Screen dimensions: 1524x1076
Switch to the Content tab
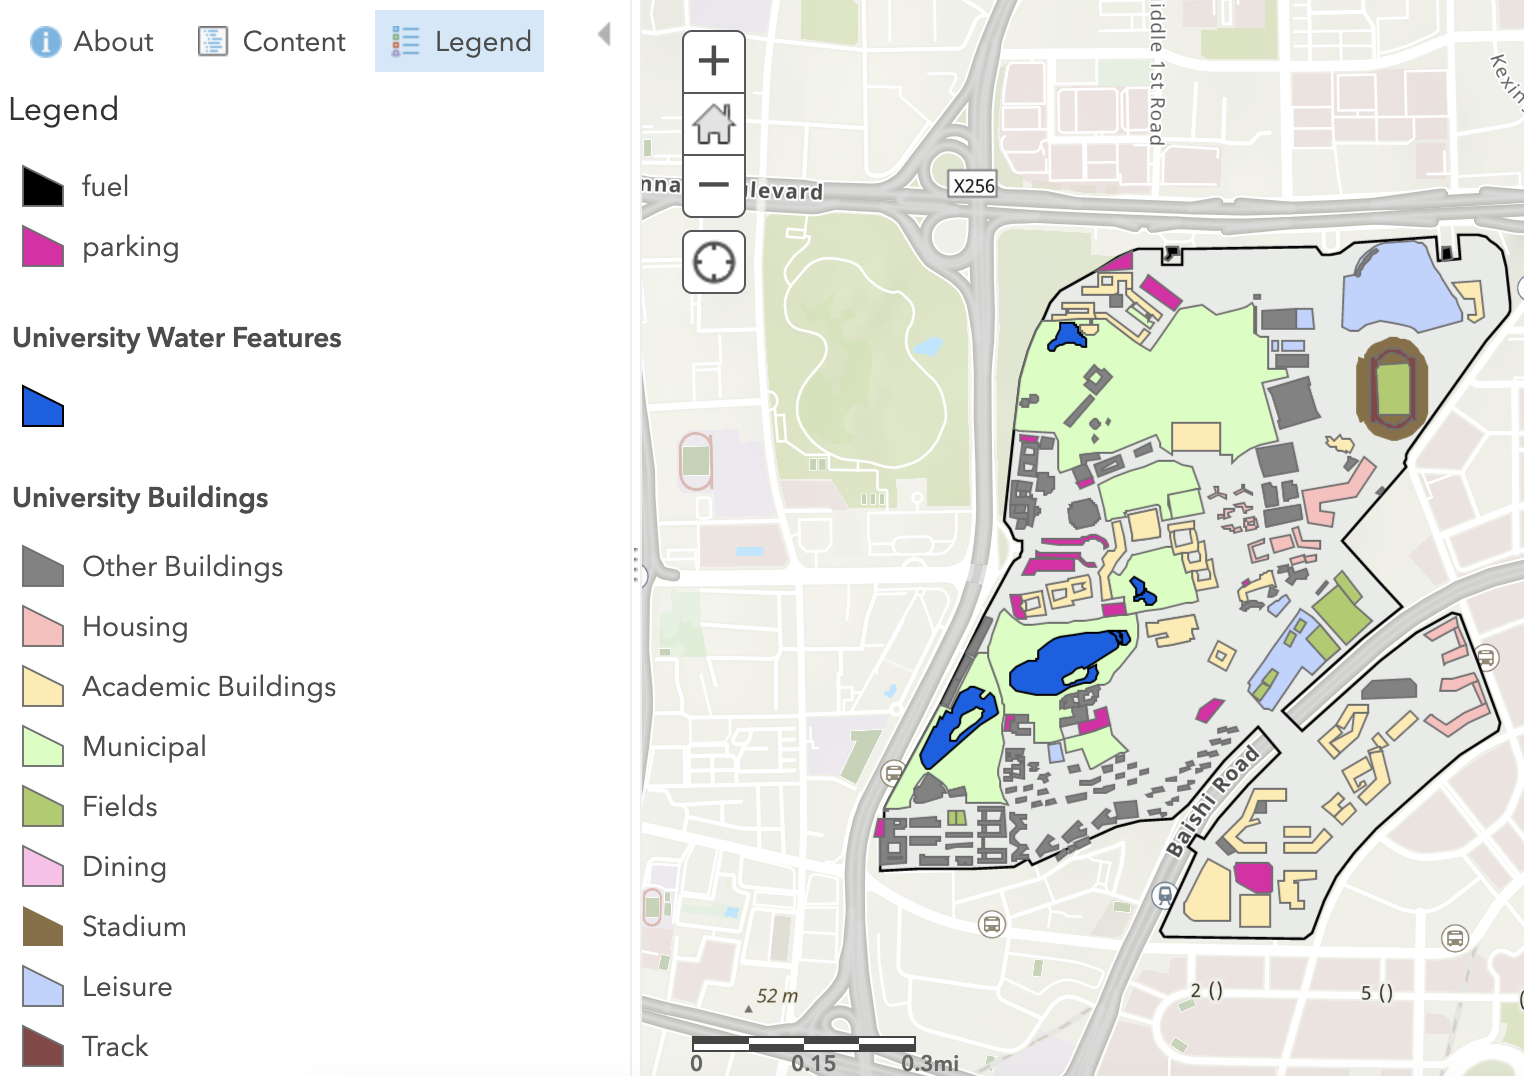click(272, 41)
